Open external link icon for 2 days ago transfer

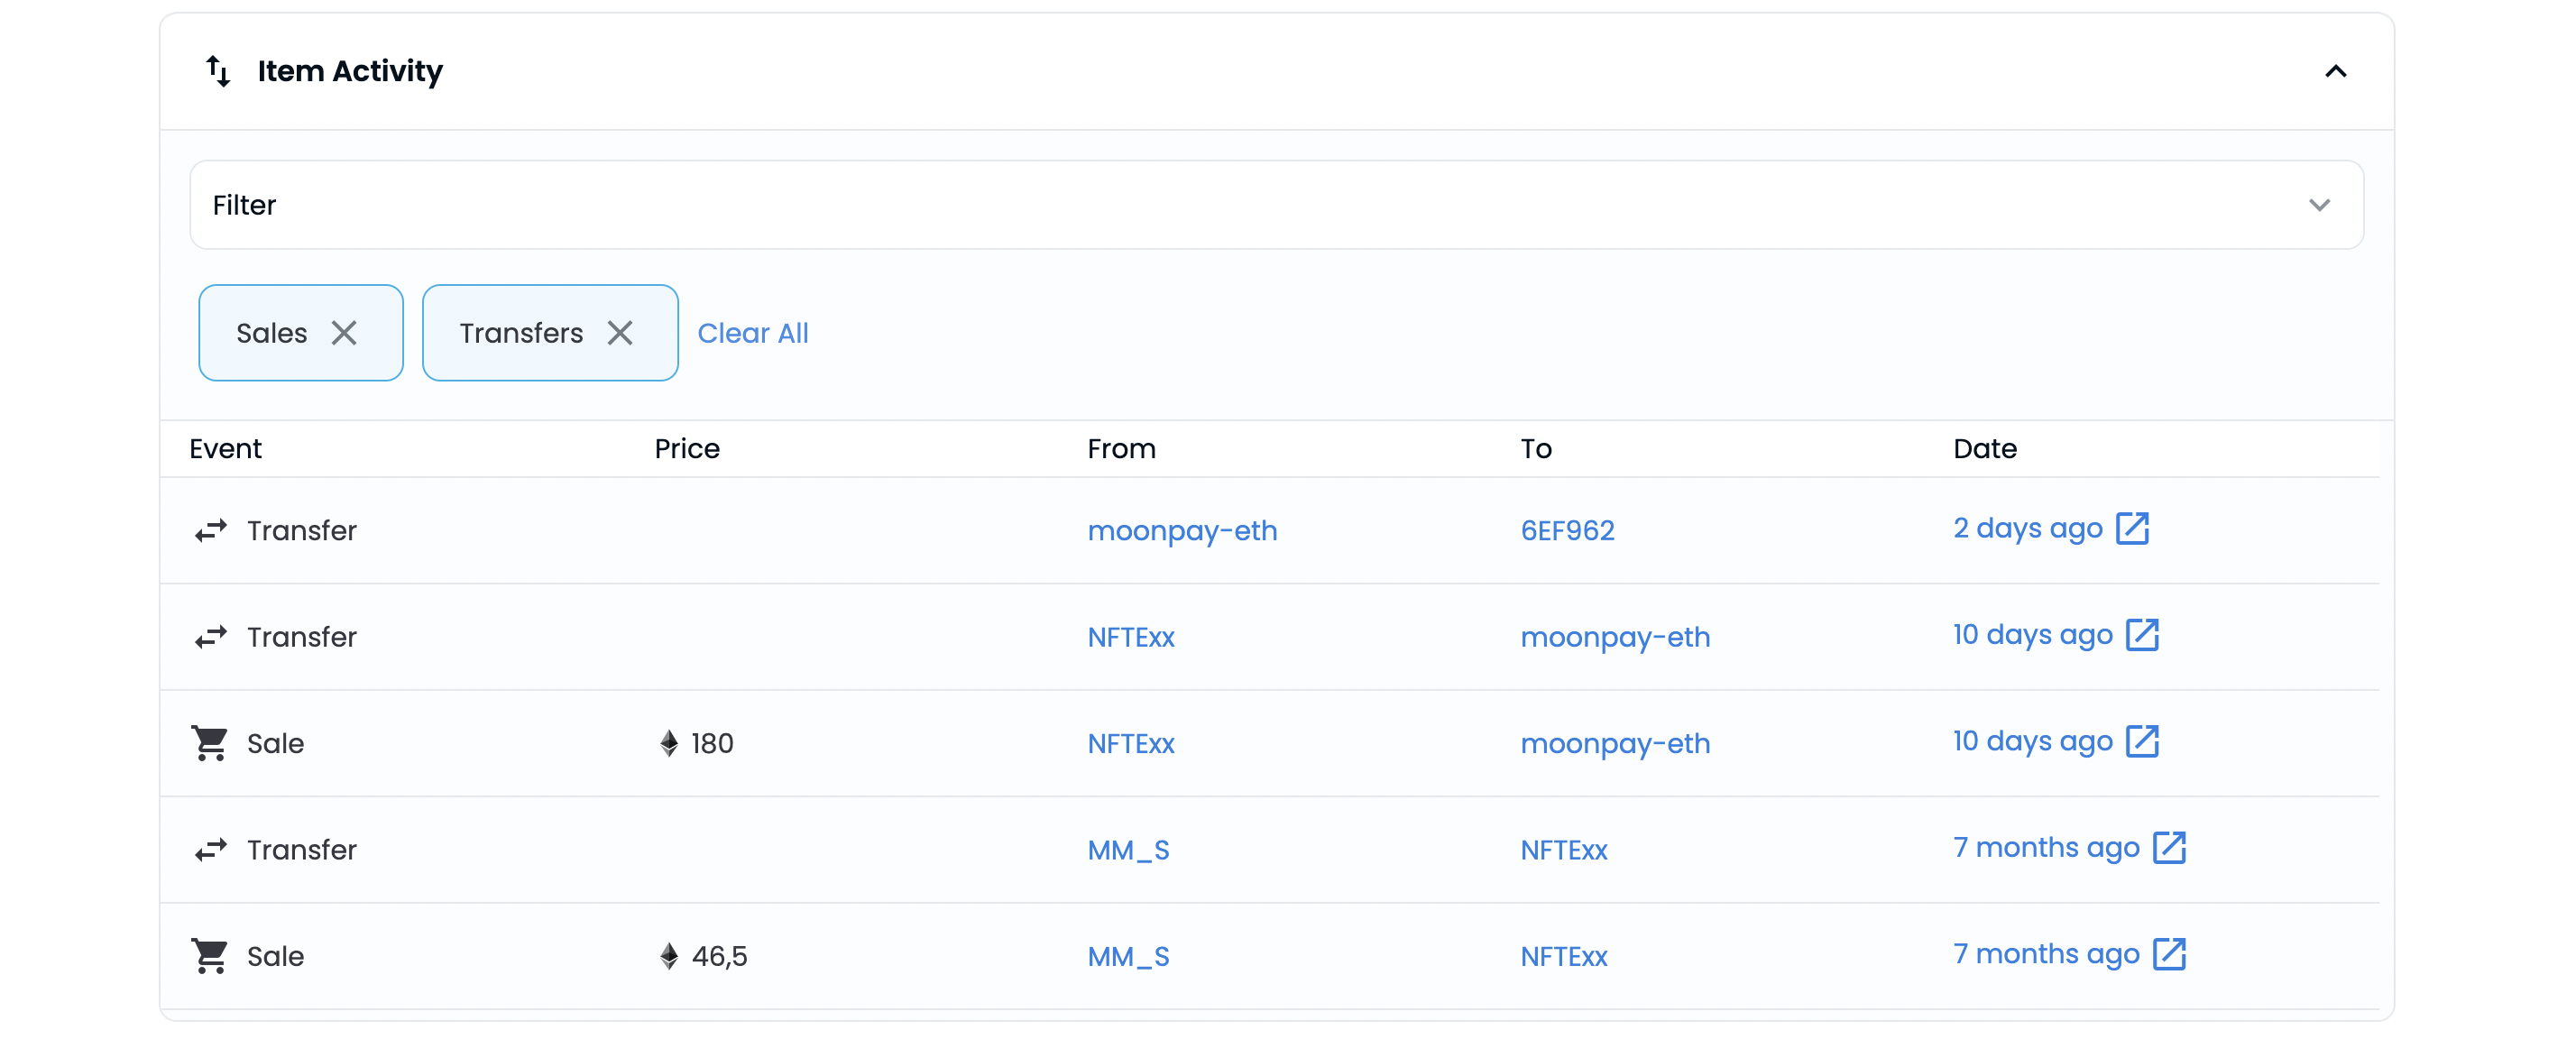(2131, 528)
